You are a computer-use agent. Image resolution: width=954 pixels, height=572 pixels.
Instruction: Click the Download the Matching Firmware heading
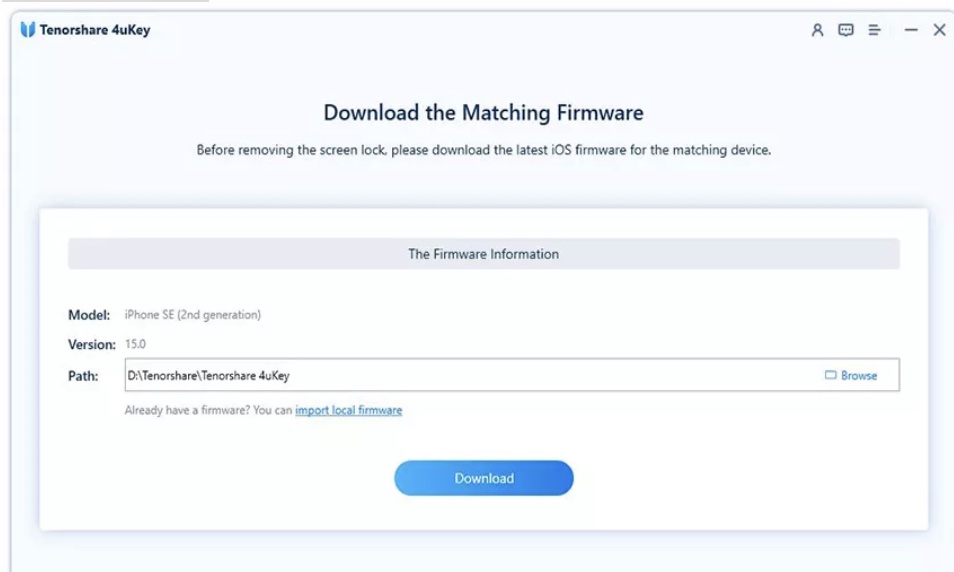484,113
